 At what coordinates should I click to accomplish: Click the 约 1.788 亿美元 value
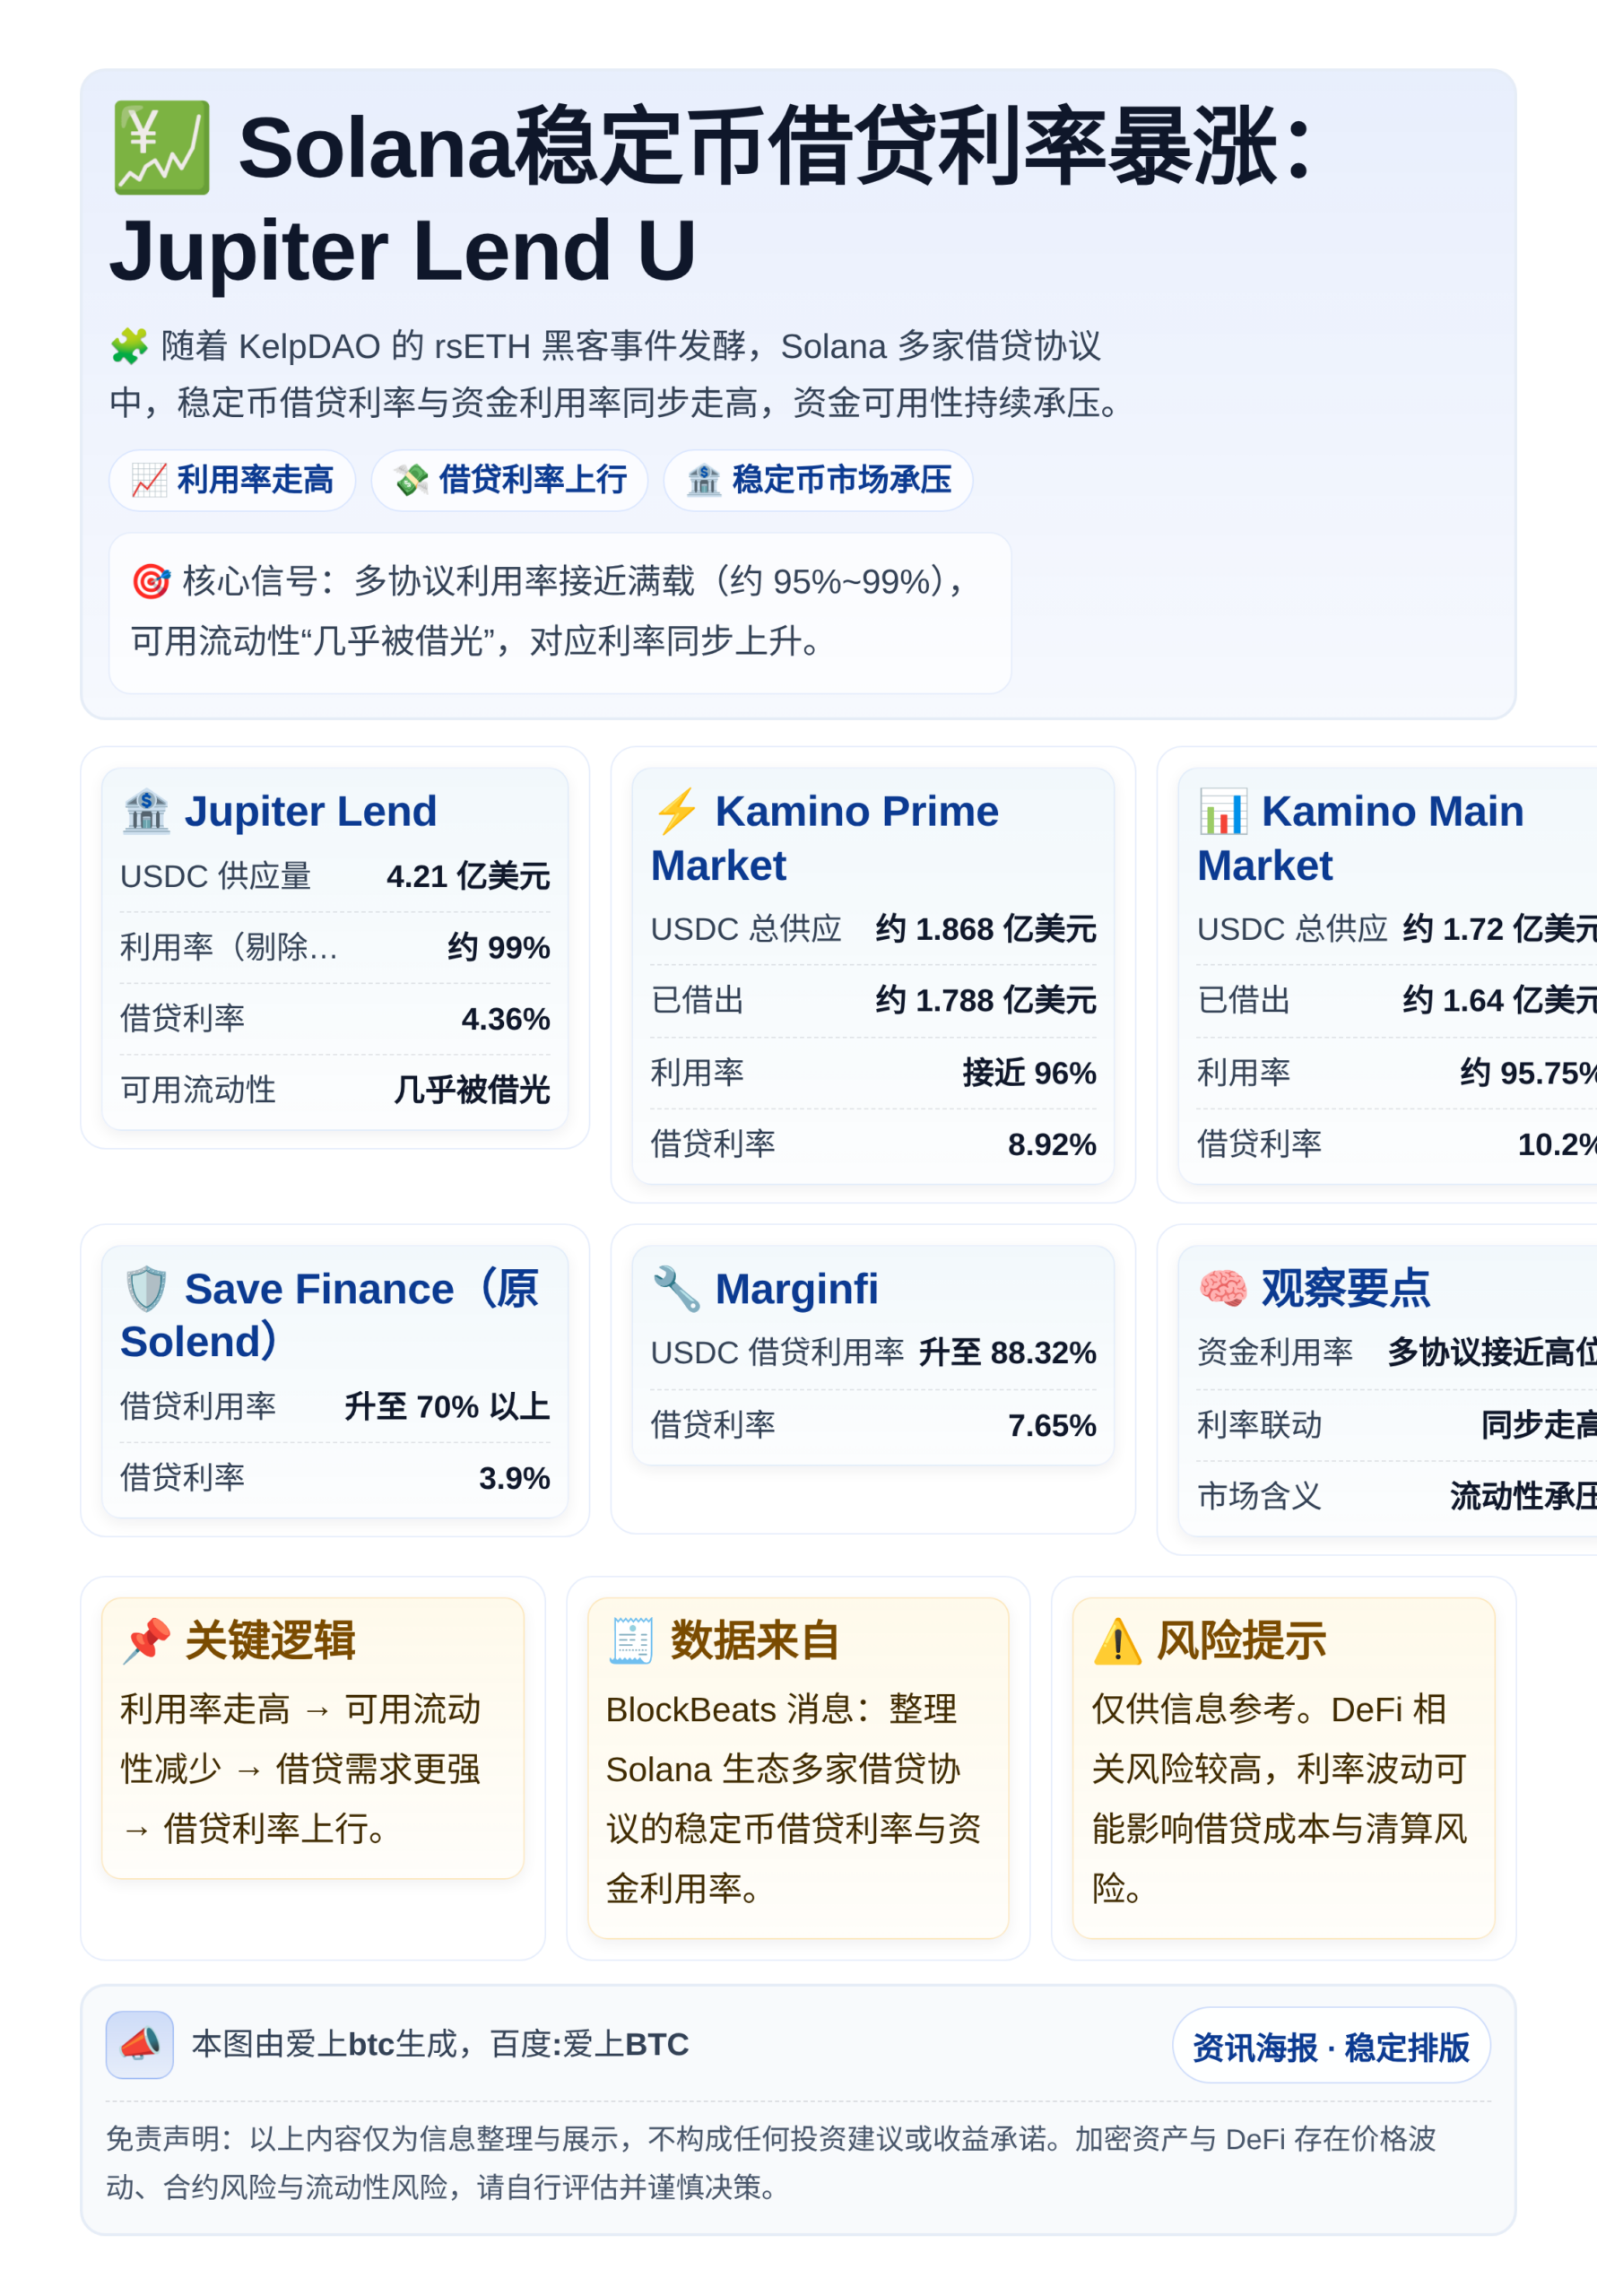point(986,1000)
